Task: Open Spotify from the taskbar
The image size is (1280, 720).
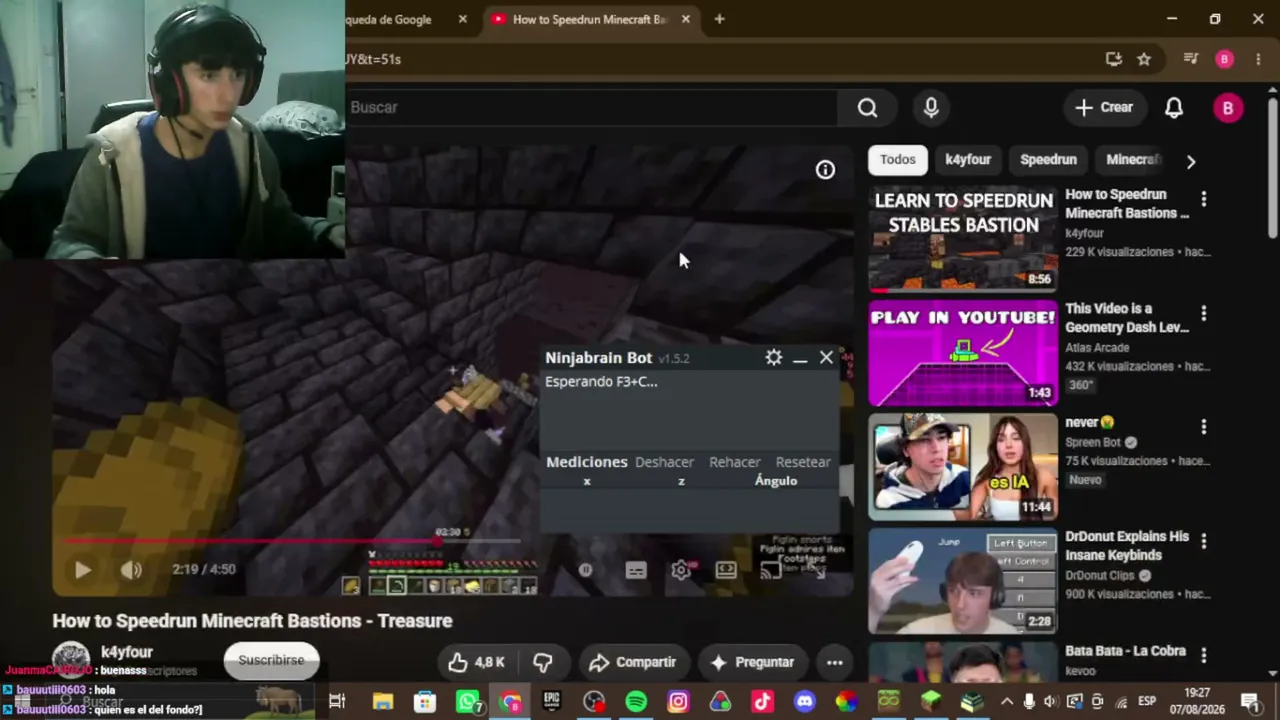Action: click(x=636, y=702)
